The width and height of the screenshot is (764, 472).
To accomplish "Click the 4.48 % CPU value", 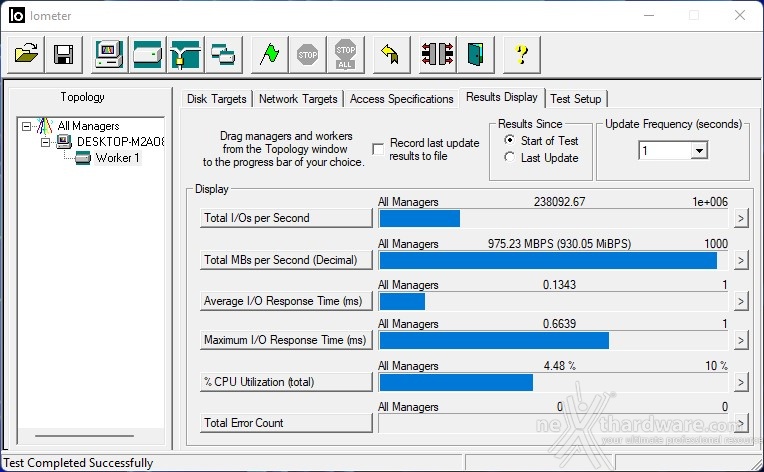I will 559,365.
